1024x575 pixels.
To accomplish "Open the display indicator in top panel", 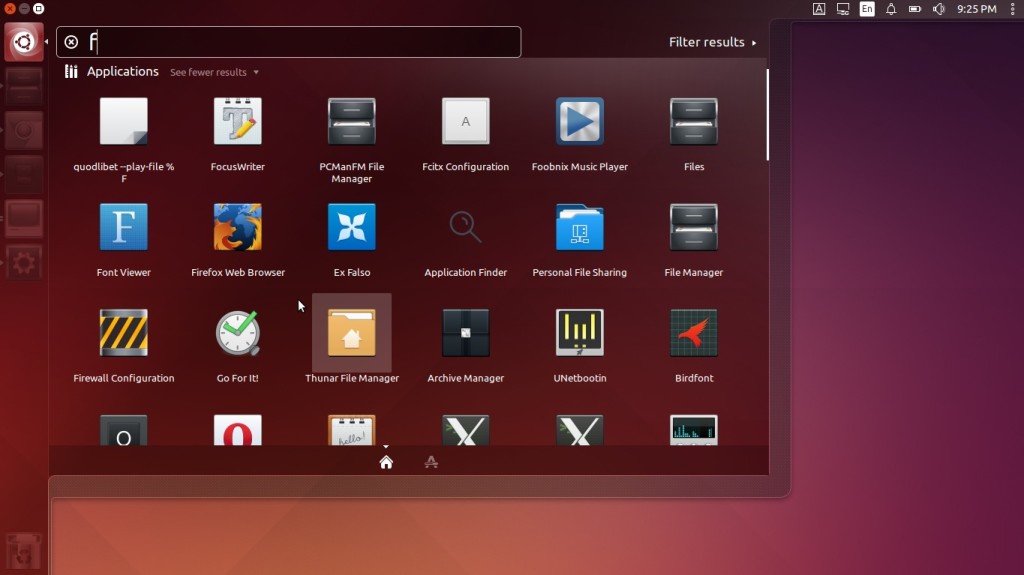I will pyautogui.click(x=843, y=9).
